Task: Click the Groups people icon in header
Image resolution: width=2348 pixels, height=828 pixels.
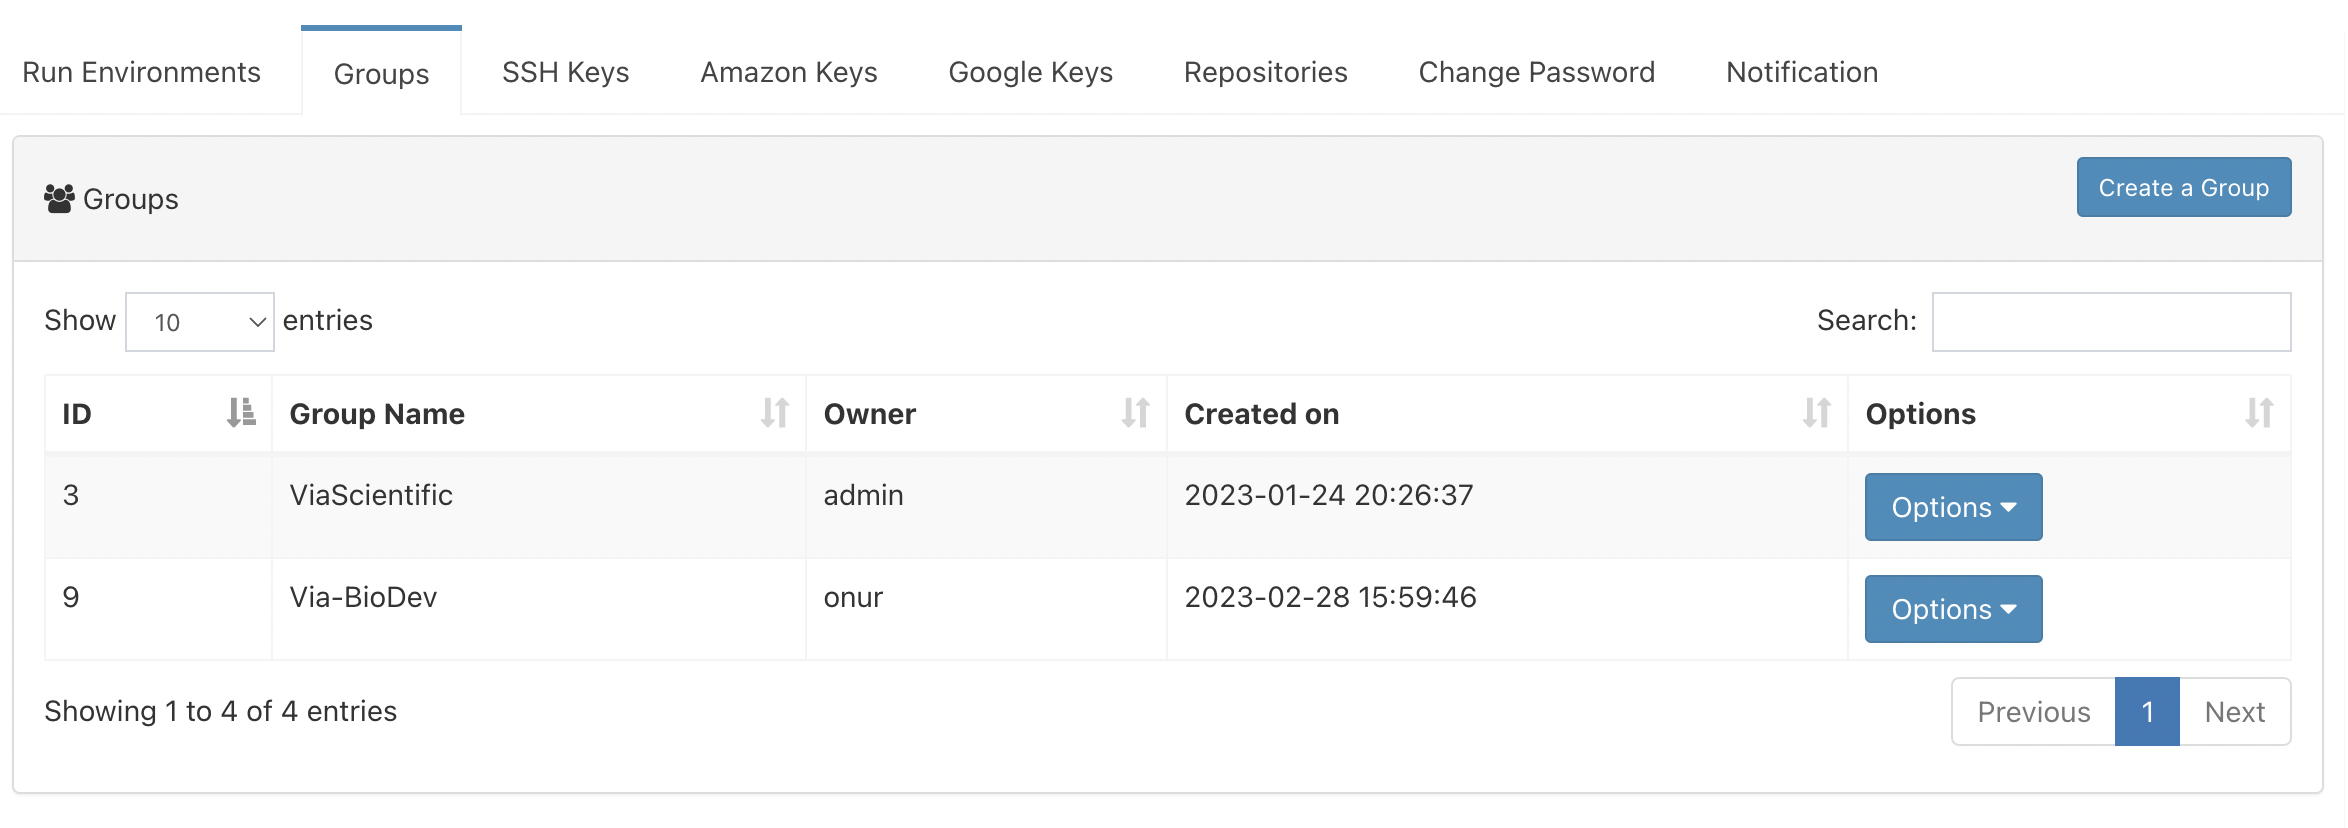Action: (59, 199)
